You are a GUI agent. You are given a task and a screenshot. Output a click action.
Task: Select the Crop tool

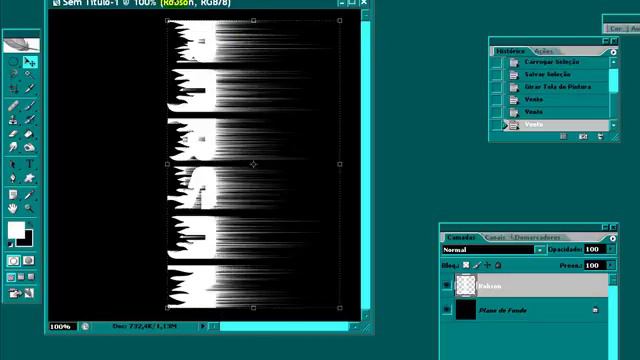click(x=13, y=89)
